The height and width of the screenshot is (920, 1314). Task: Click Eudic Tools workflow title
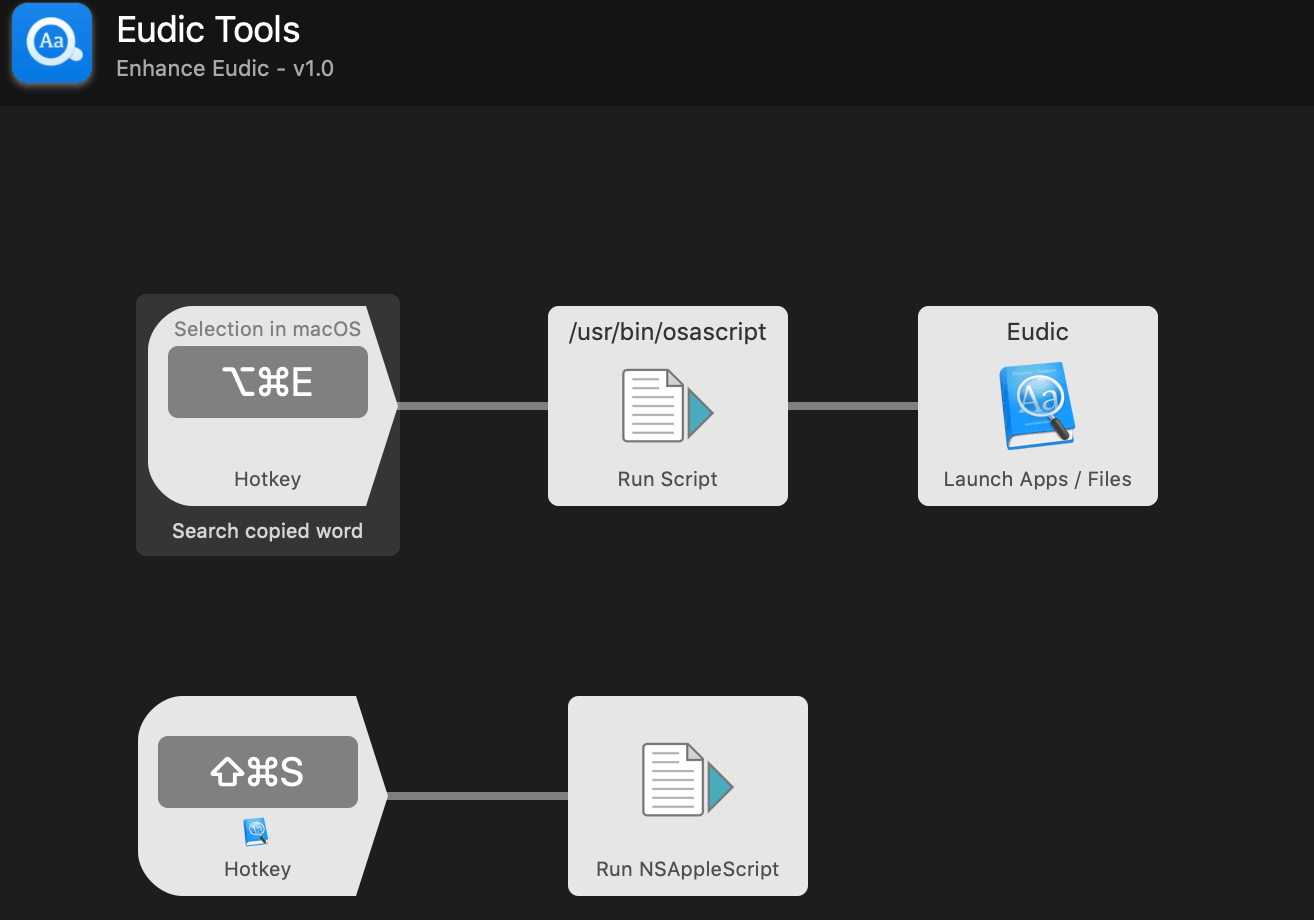pyautogui.click(x=208, y=30)
